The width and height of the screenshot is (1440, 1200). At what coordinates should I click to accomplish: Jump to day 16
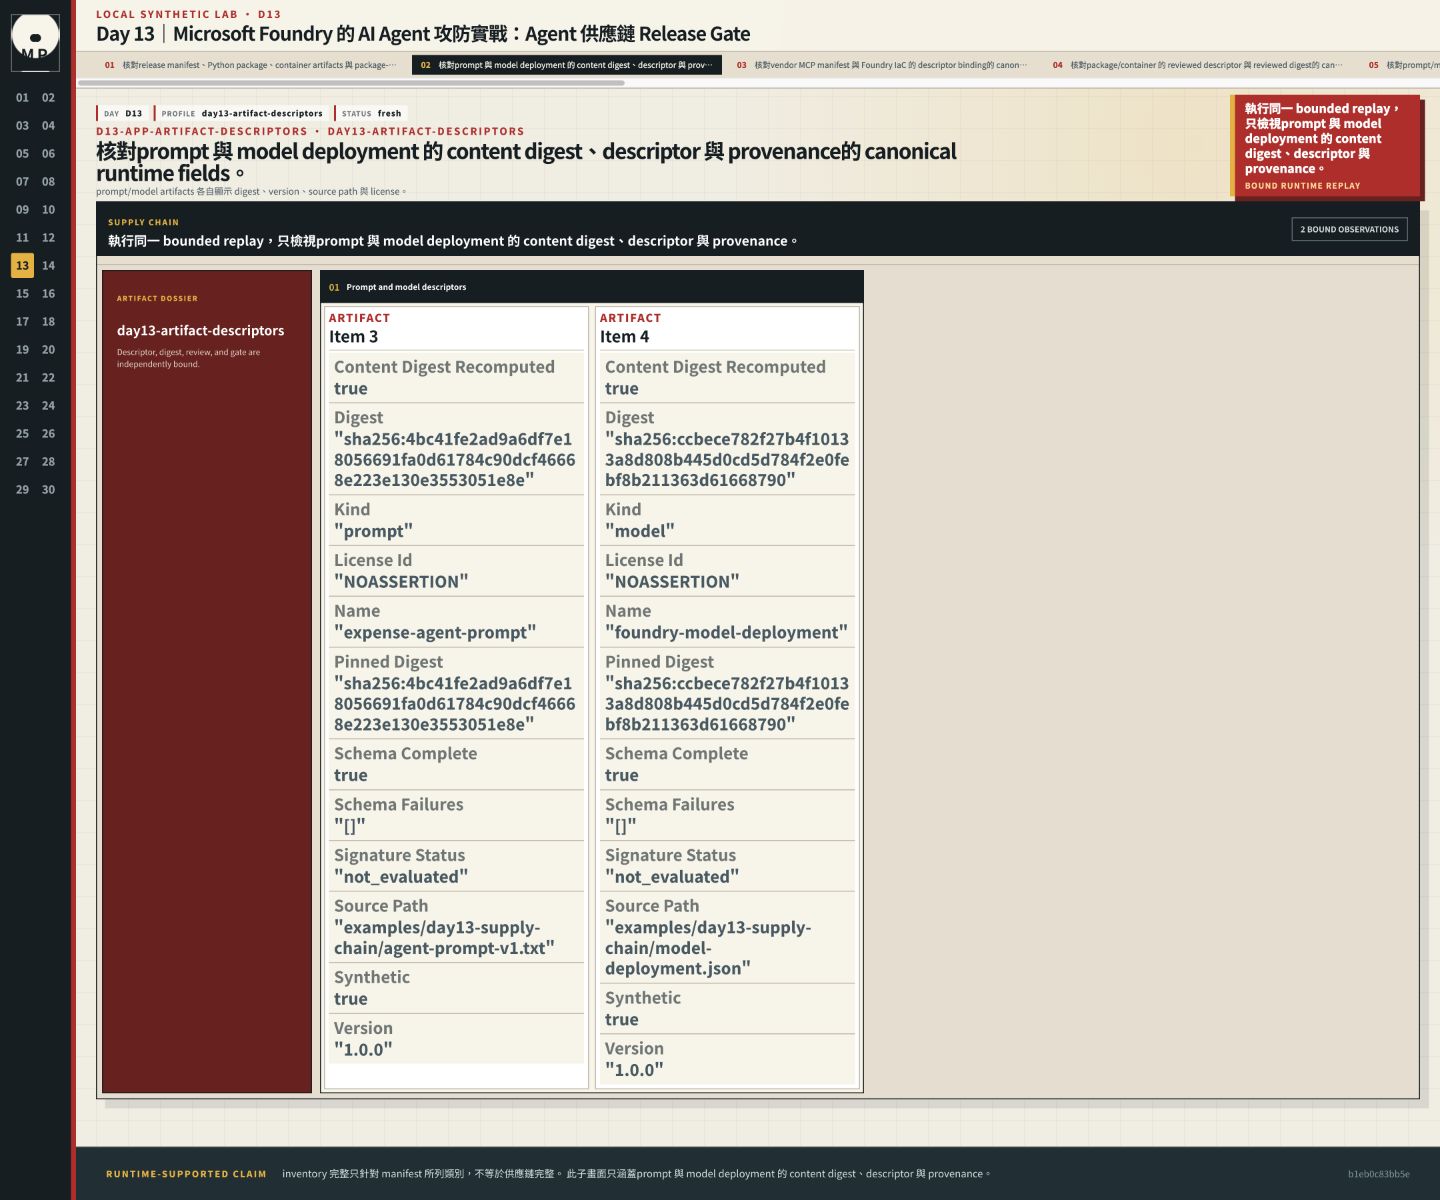click(48, 294)
